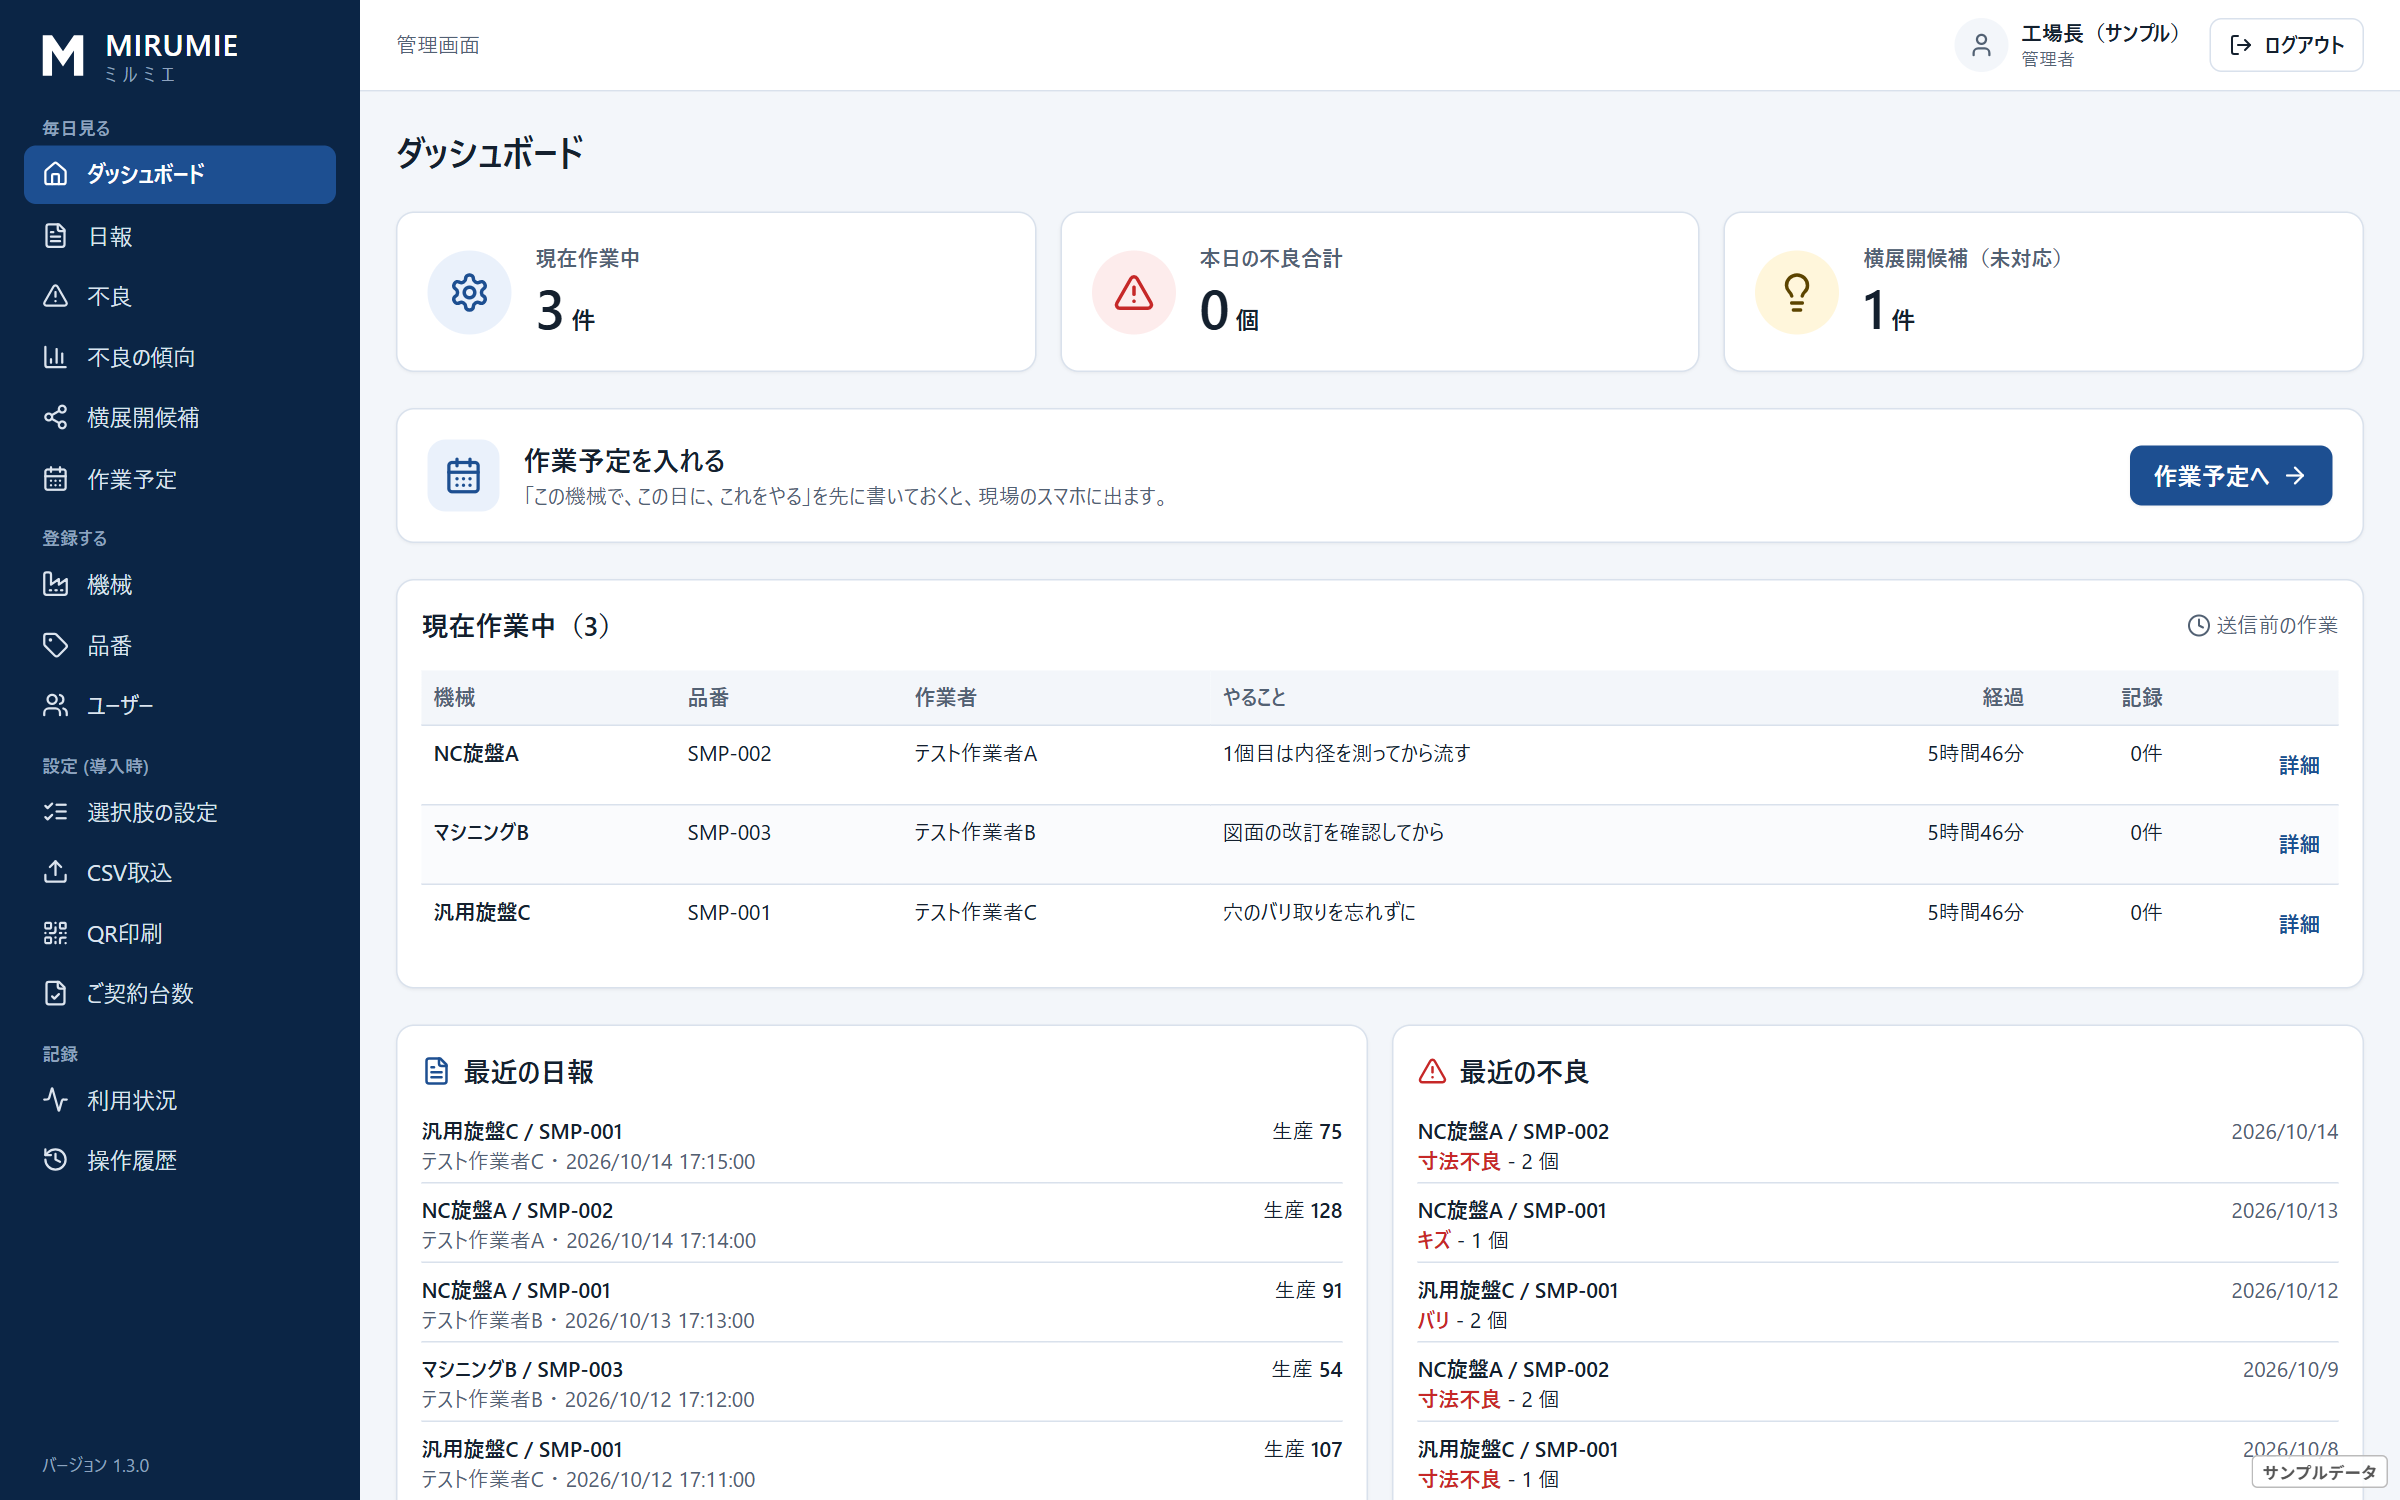Click the ダッシュボード home icon in sidebar
This screenshot has height=1500, width=2400.
(55, 174)
